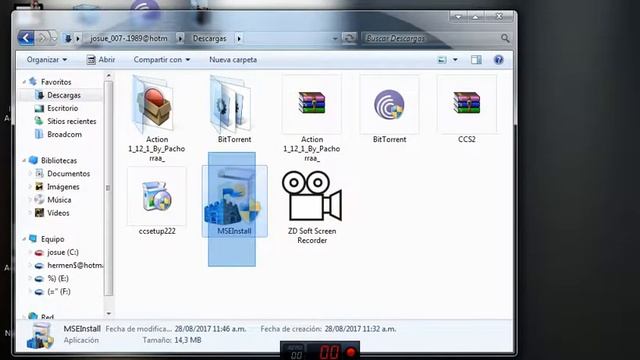Refresh the Descargas folder view
This screenshot has width=640, height=360.
pyautogui.click(x=349, y=38)
